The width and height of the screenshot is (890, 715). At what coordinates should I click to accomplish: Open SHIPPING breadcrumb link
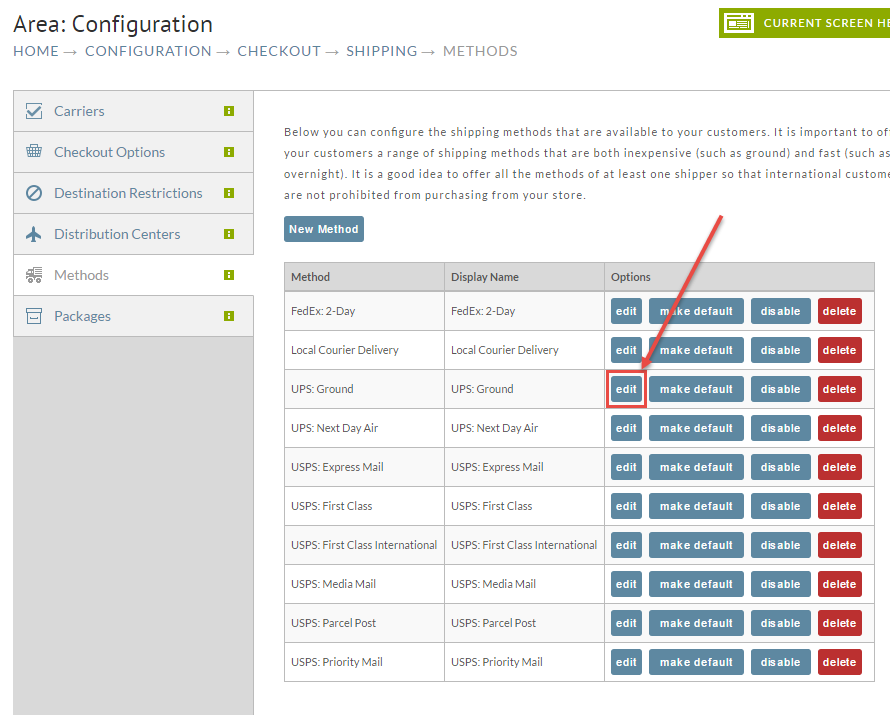[x=381, y=51]
